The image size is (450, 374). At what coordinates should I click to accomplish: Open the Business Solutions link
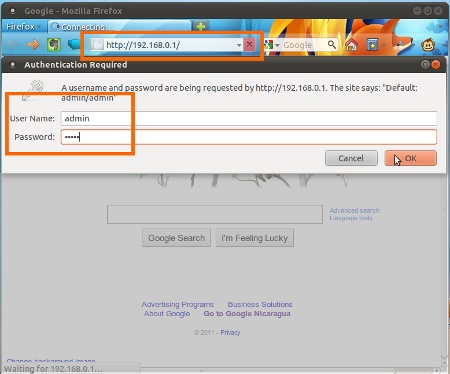pyautogui.click(x=260, y=304)
